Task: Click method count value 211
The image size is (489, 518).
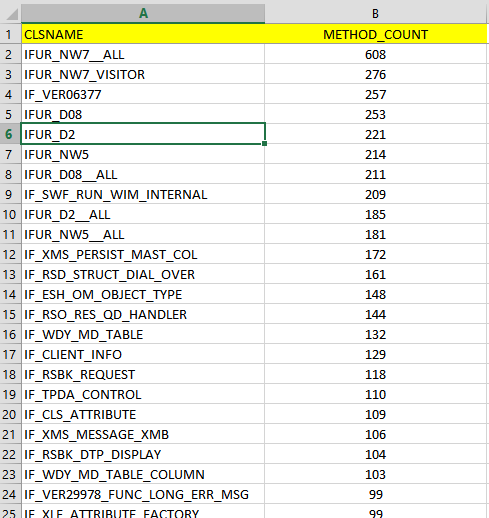Action: tap(376, 174)
